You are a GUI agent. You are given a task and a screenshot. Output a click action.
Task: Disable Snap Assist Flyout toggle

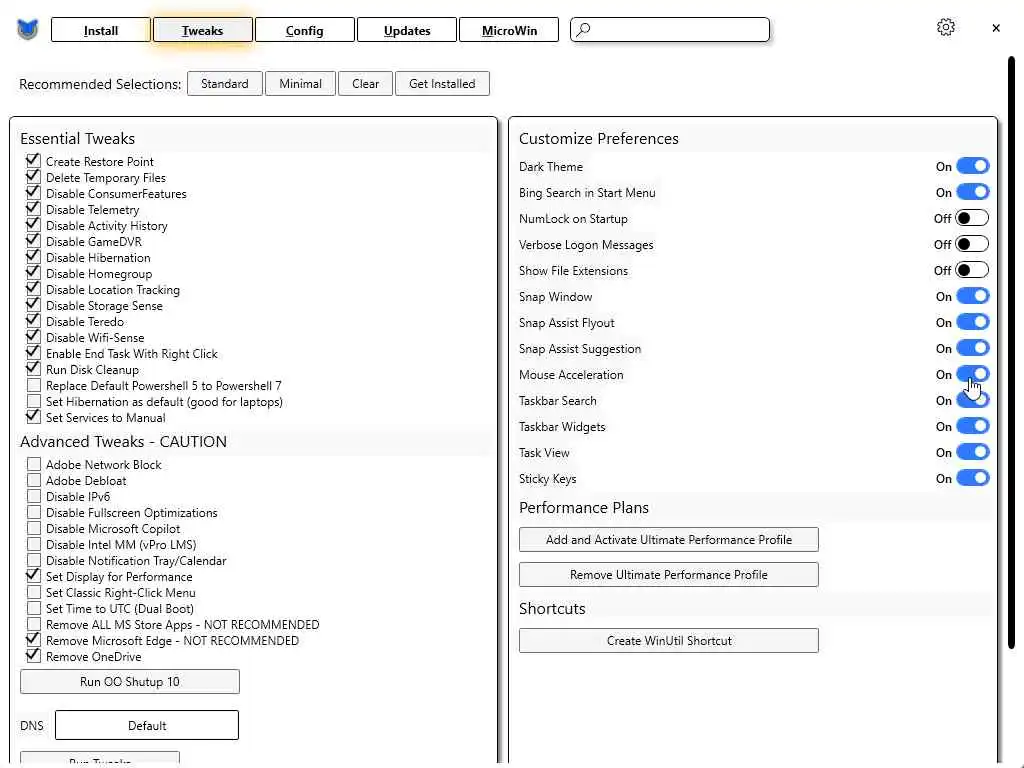coord(972,322)
